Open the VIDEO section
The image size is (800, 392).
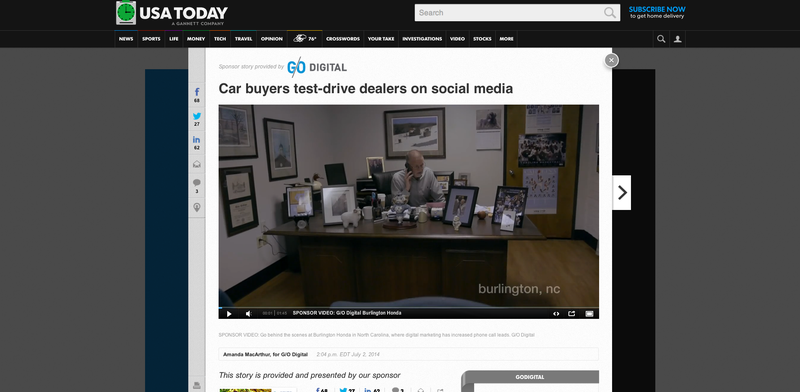tap(457, 39)
